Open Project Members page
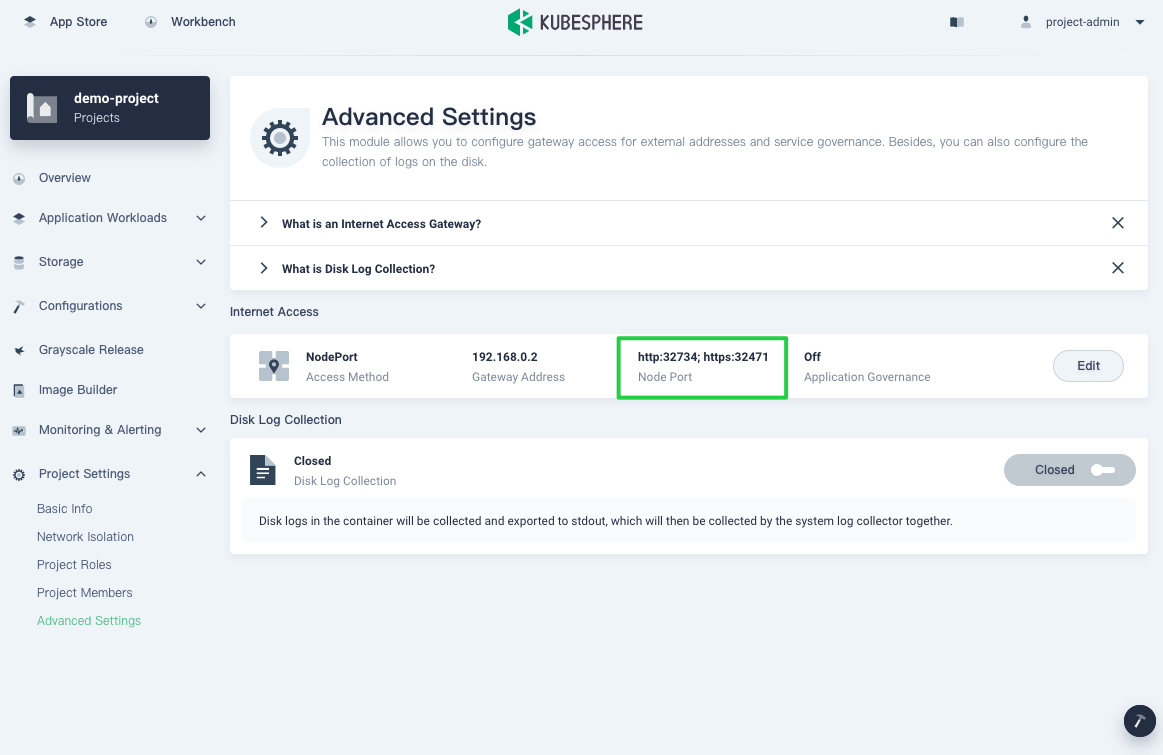 [85, 593]
